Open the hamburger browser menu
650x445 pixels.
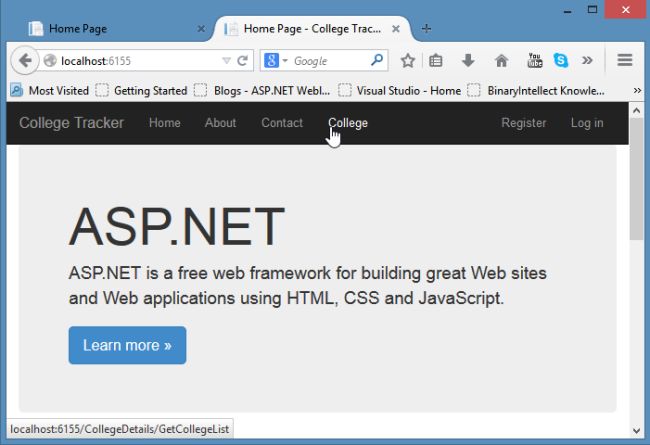[x=625, y=61]
